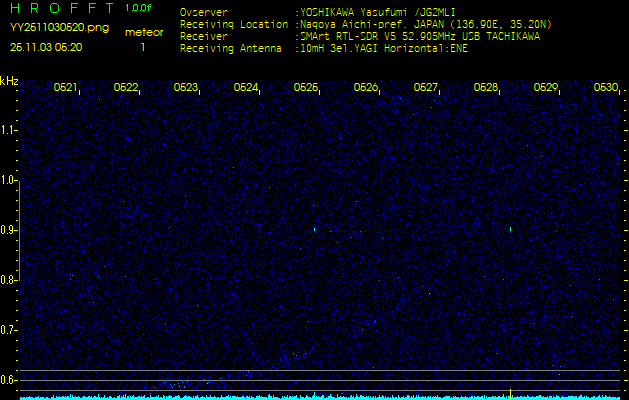
Task: Click the kHz axis unit label
Action: coord(9,81)
